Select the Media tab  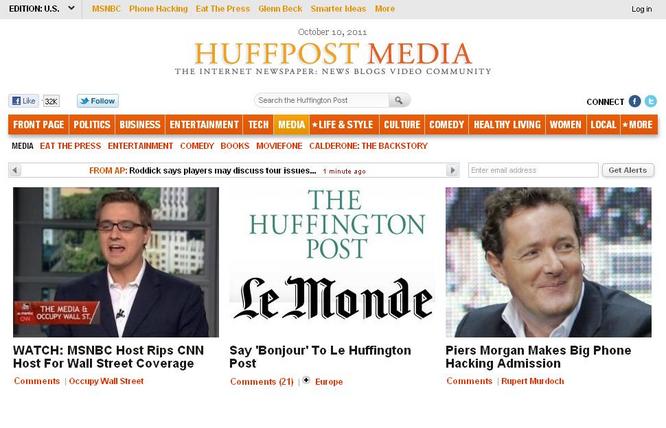291,124
